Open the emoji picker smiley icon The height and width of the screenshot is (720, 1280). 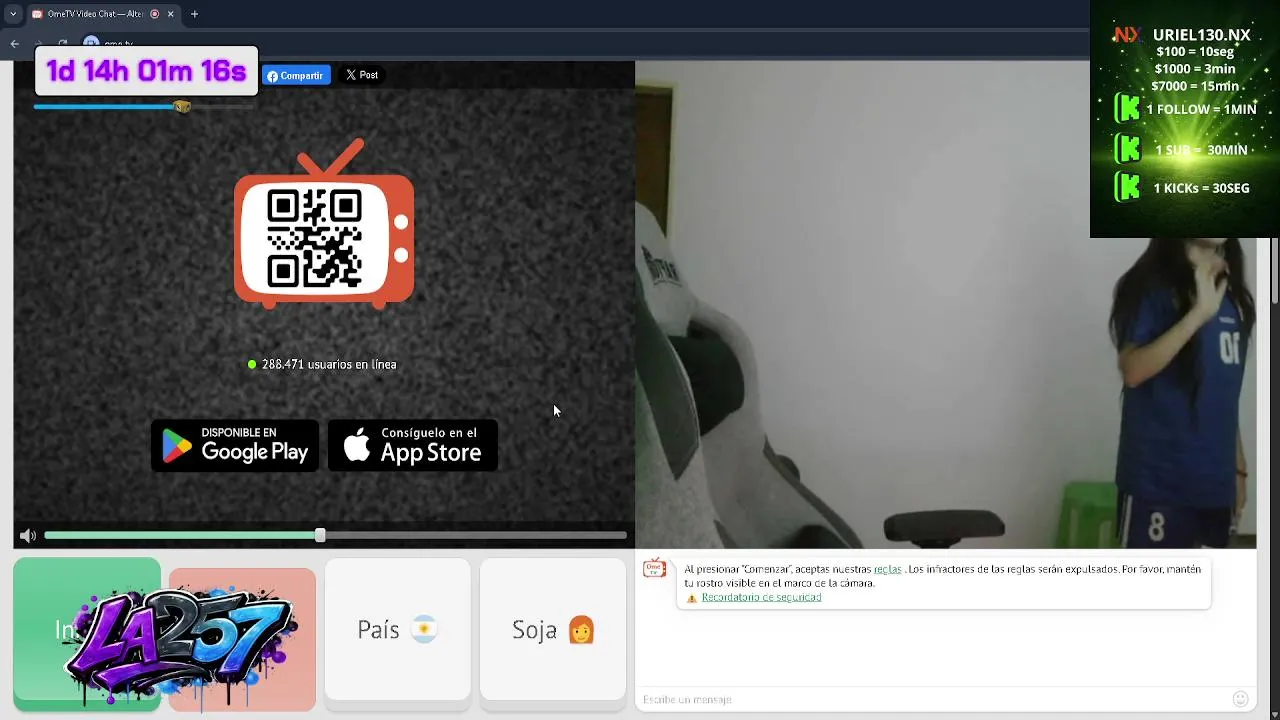tap(1241, 699)
